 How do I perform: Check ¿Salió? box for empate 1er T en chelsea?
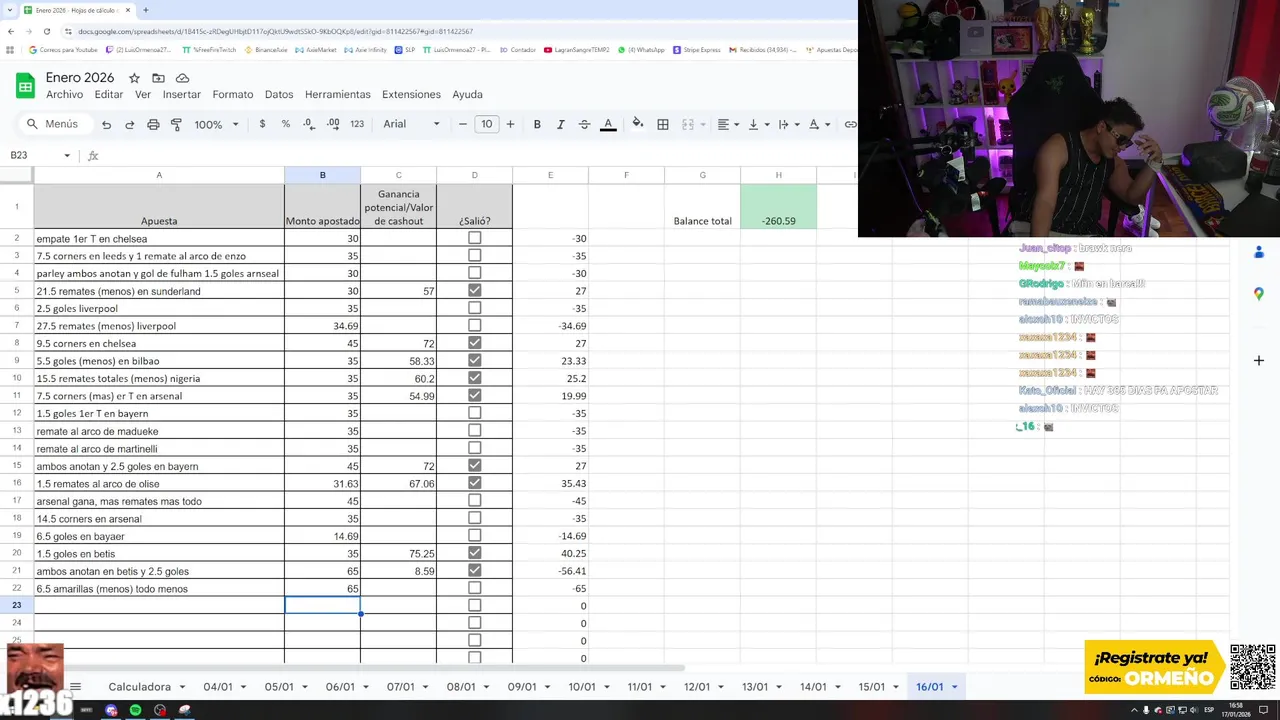click(x=475, y=238)
